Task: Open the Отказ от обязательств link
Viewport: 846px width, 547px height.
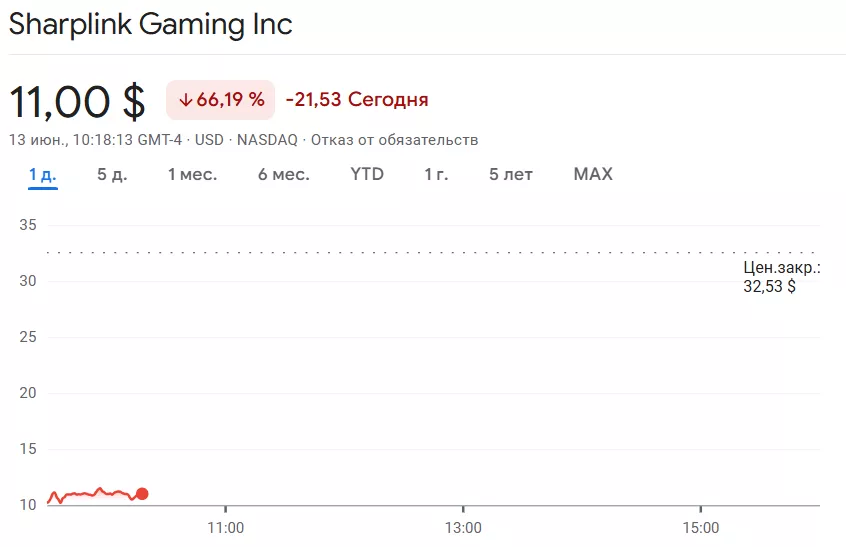Action: tap(394, 139)
